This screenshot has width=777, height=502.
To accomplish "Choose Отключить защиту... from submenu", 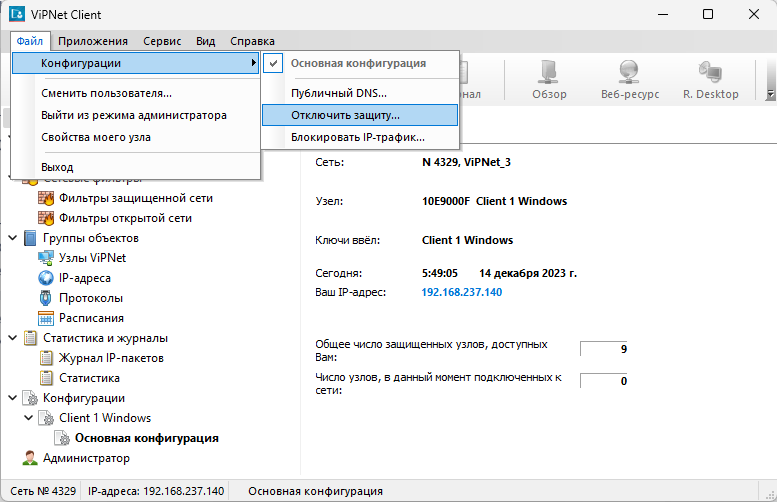I will click(x=345, y=115).
